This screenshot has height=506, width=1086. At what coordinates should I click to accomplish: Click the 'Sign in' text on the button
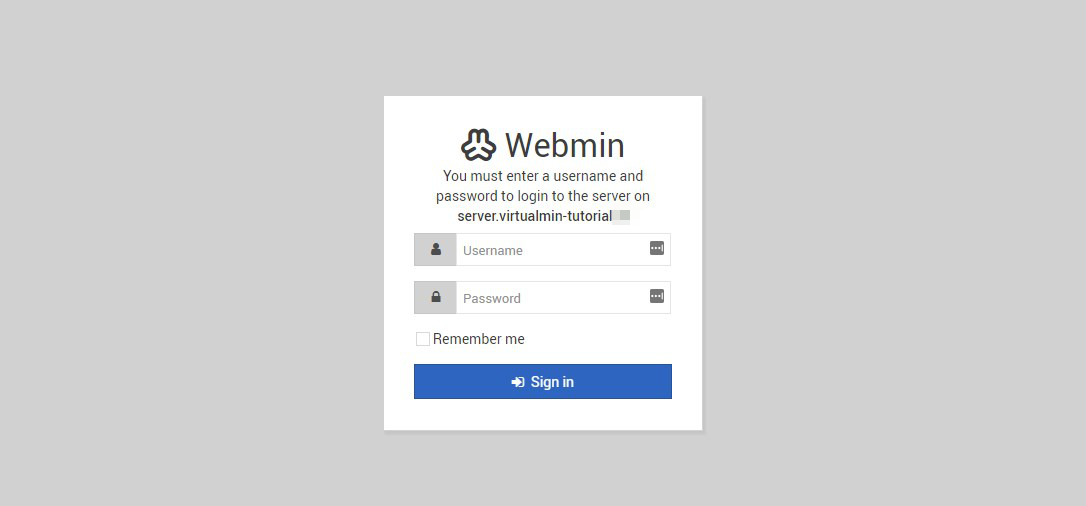552,382
